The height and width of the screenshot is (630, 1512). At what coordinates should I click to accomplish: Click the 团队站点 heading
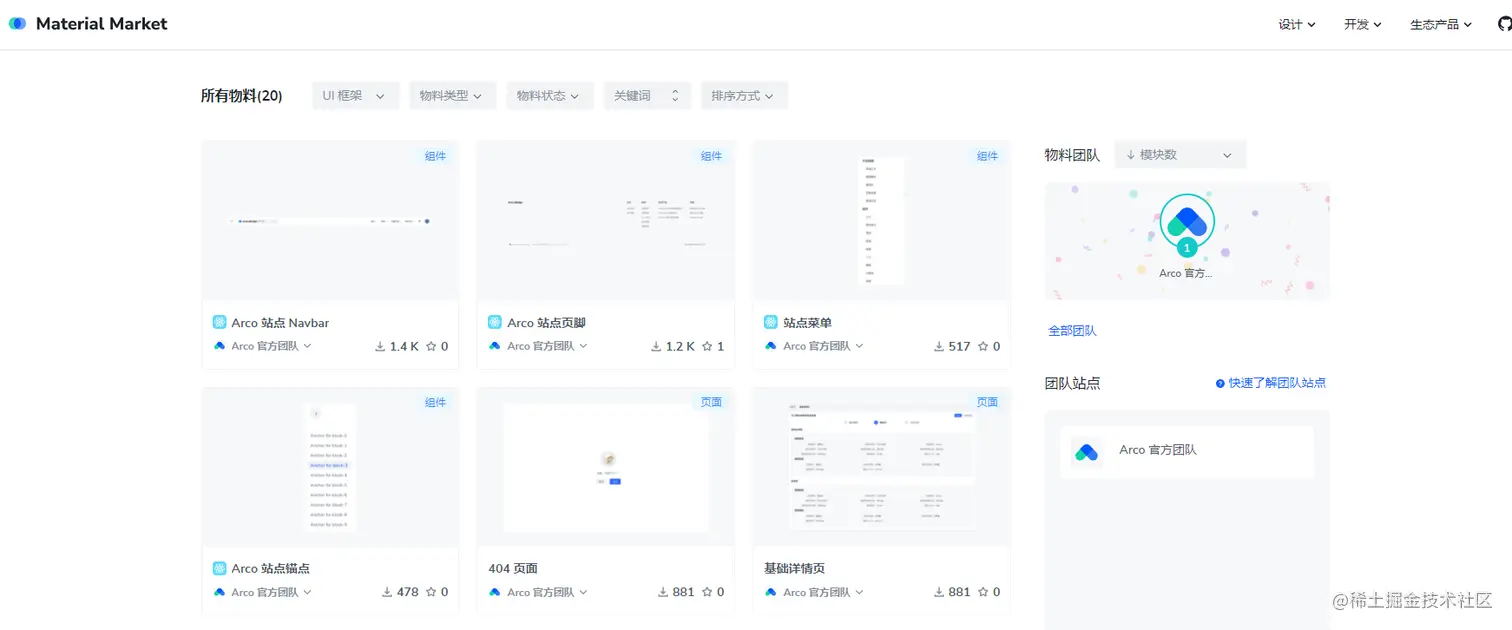(x=1072, y=383)
